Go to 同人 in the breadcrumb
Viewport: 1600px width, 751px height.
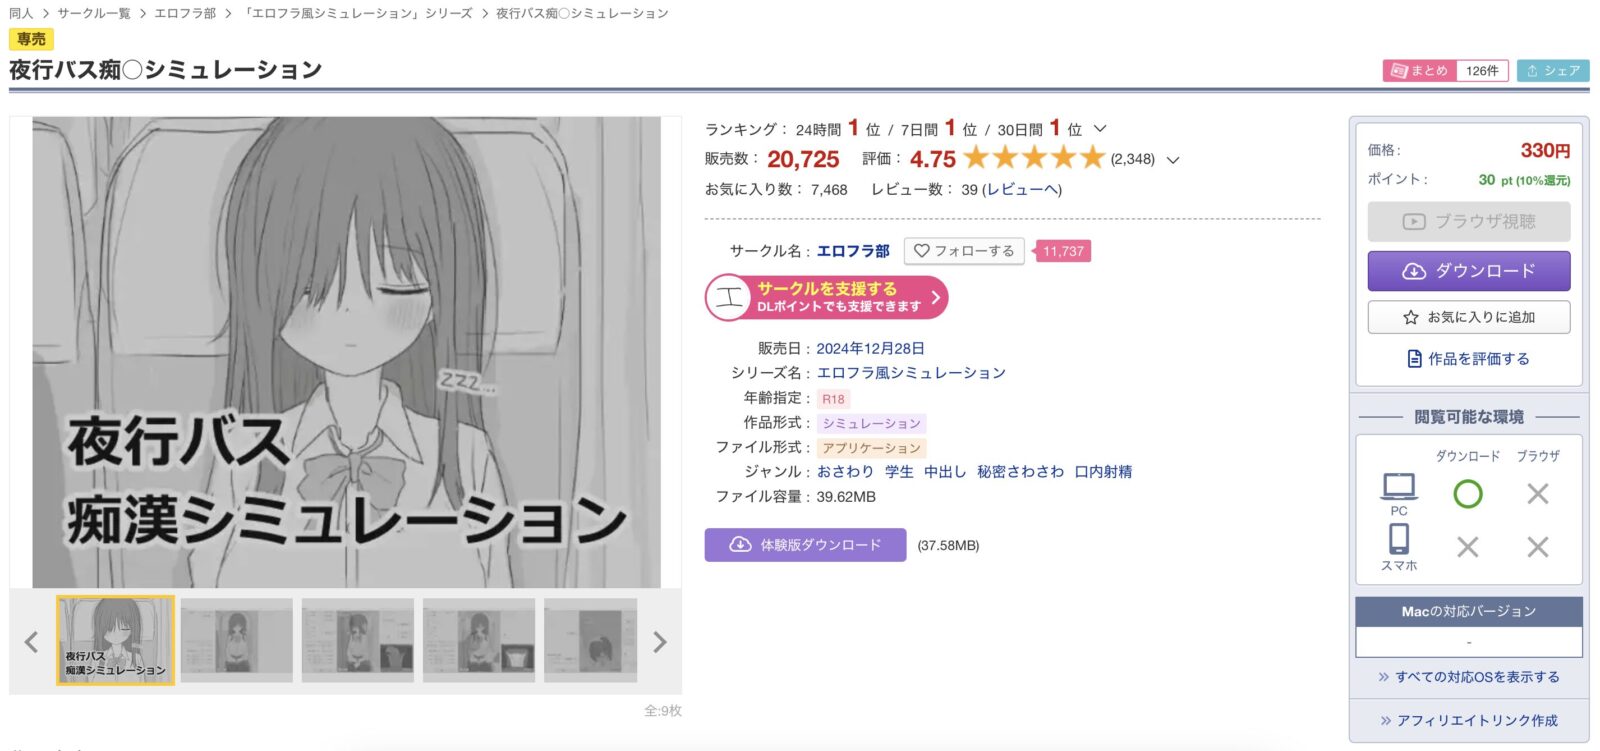[x=21, y=13]
